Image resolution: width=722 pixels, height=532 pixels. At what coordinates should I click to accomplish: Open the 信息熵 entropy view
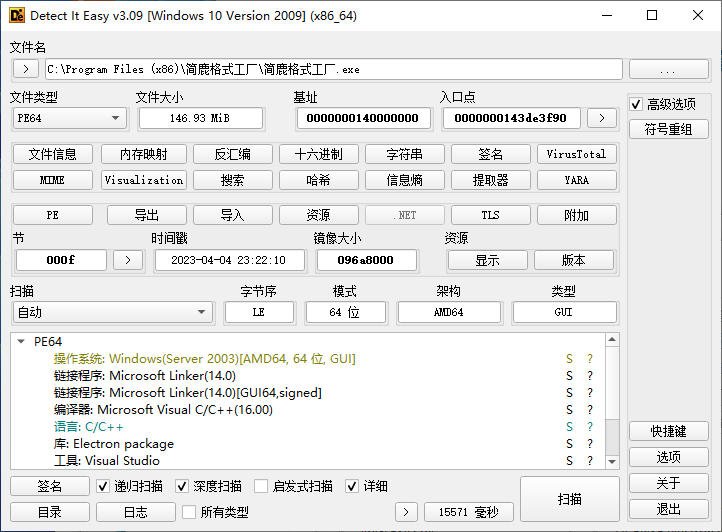(404, 180)
